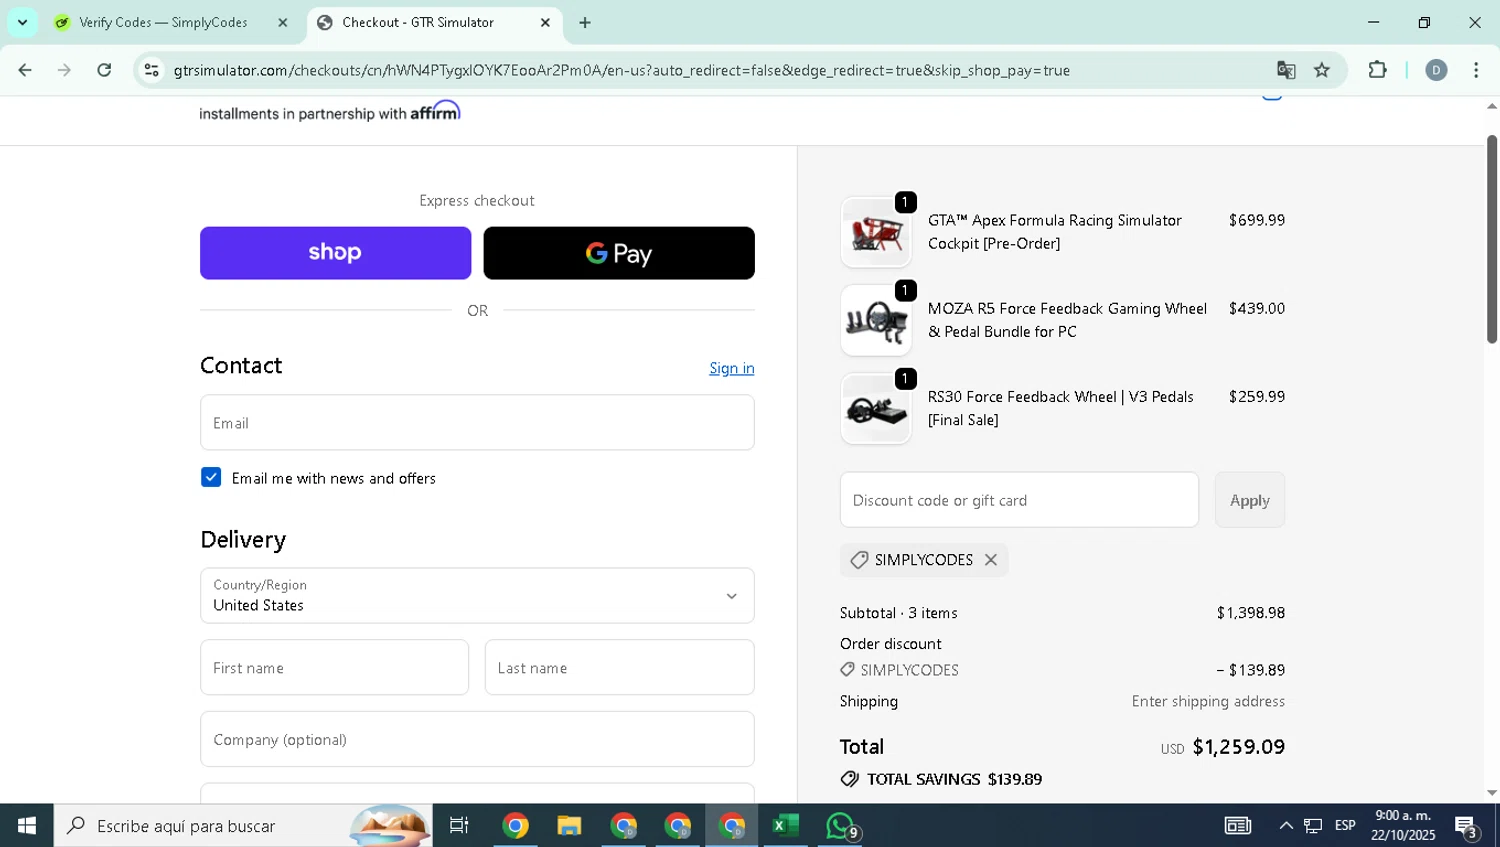Click the MOZA R5 wheel bundle thumbnail
This screenshot has width=1500, height=847.
coord(876,320)
